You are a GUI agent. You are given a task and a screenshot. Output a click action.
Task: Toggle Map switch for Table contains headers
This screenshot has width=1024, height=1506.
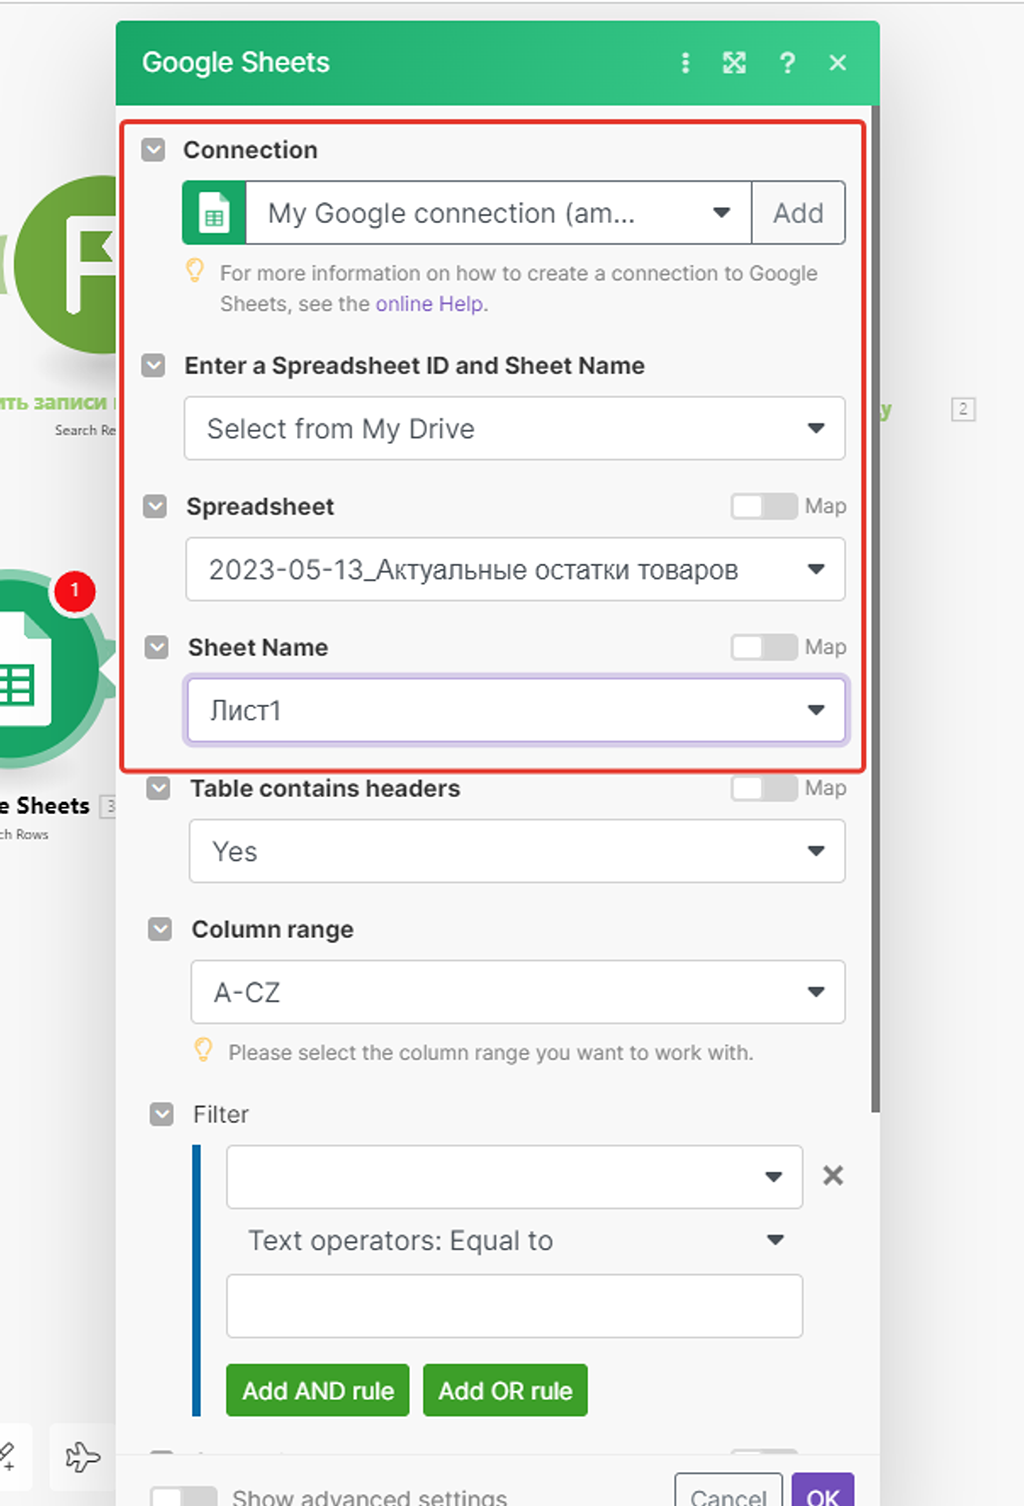(764, 788)
